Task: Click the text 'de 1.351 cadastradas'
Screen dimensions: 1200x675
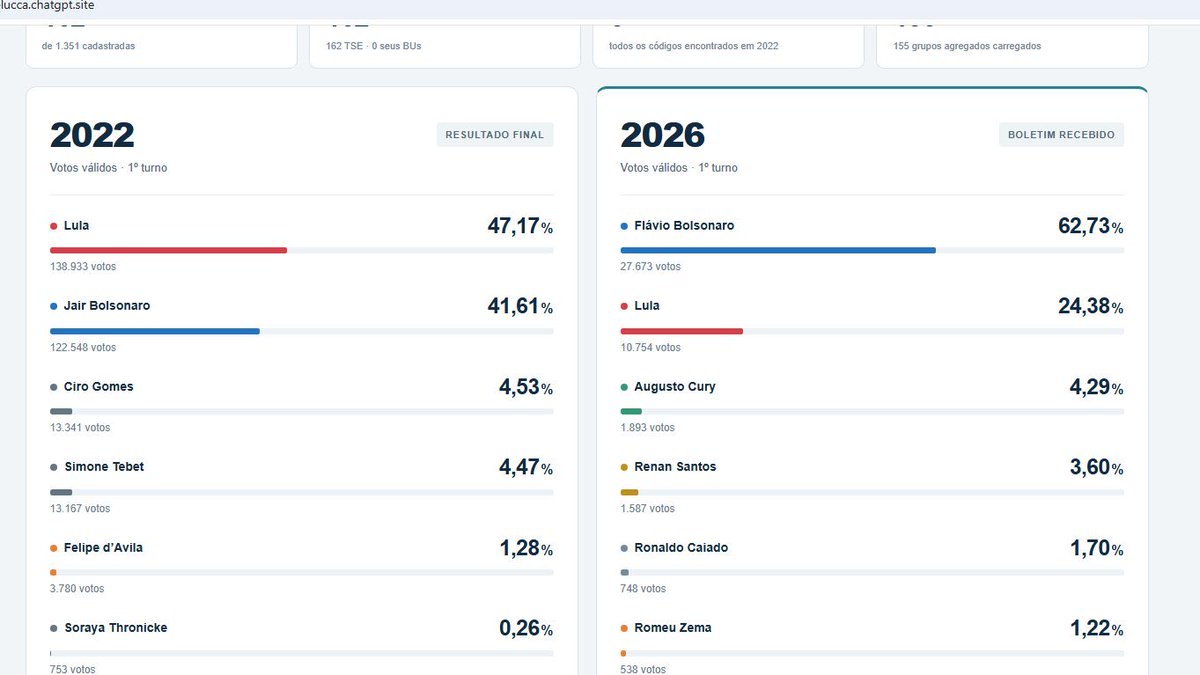Action: 88,46
